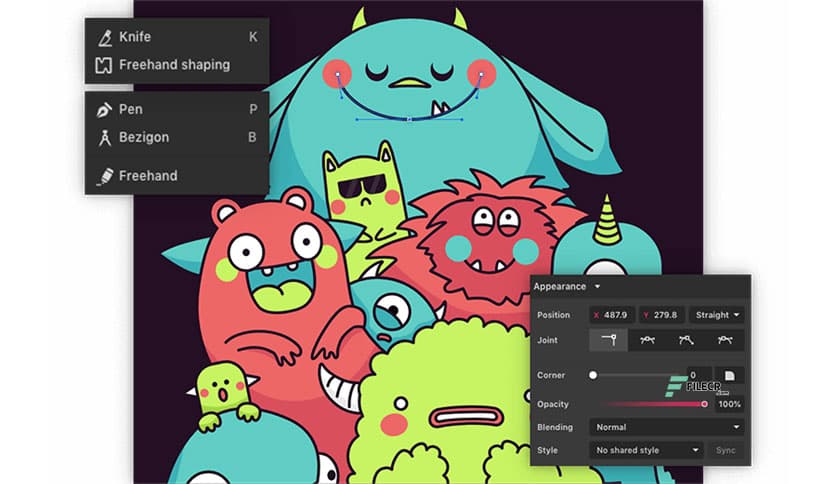
Task: Click the Opacity field showing 100%
Action: (x=729, y=404)
